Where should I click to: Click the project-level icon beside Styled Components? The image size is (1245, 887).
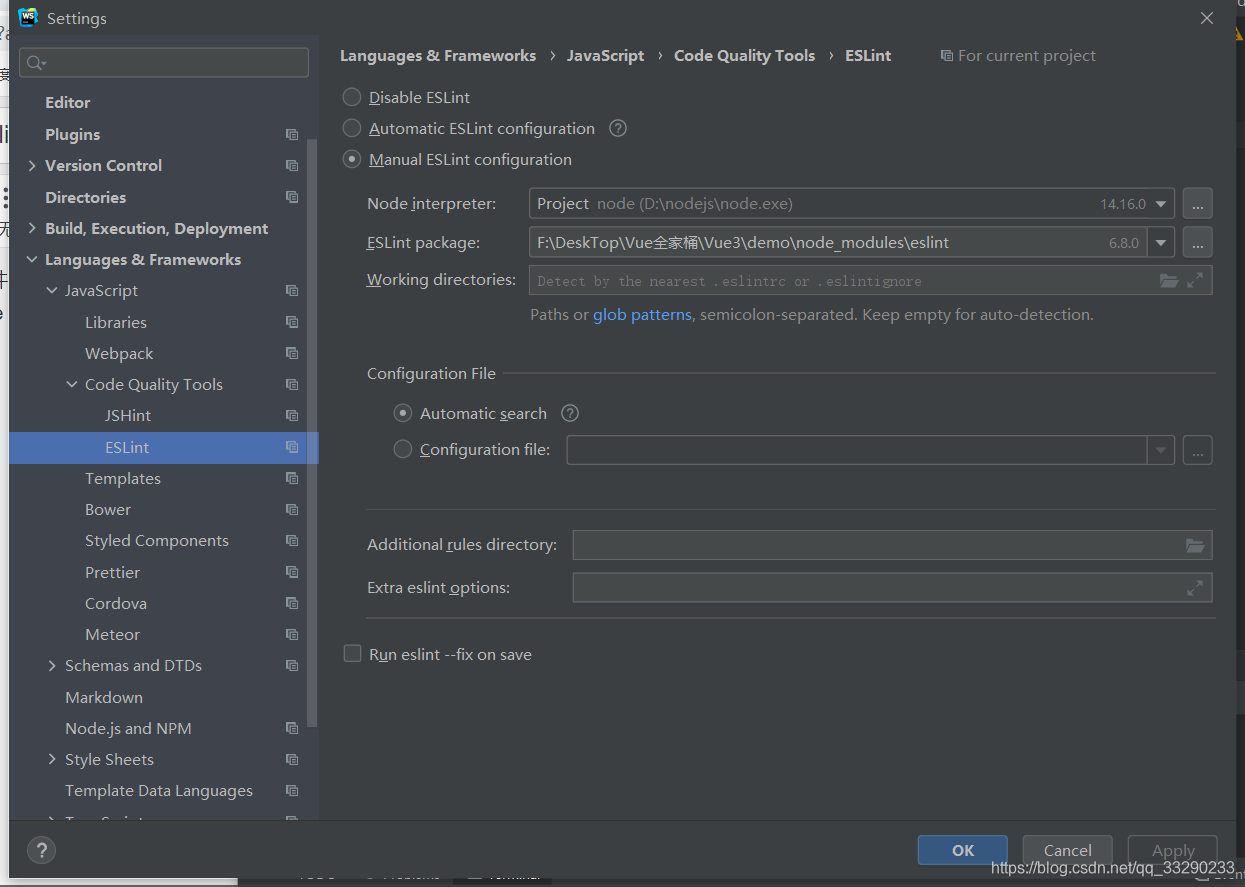(x=292, y=540)
